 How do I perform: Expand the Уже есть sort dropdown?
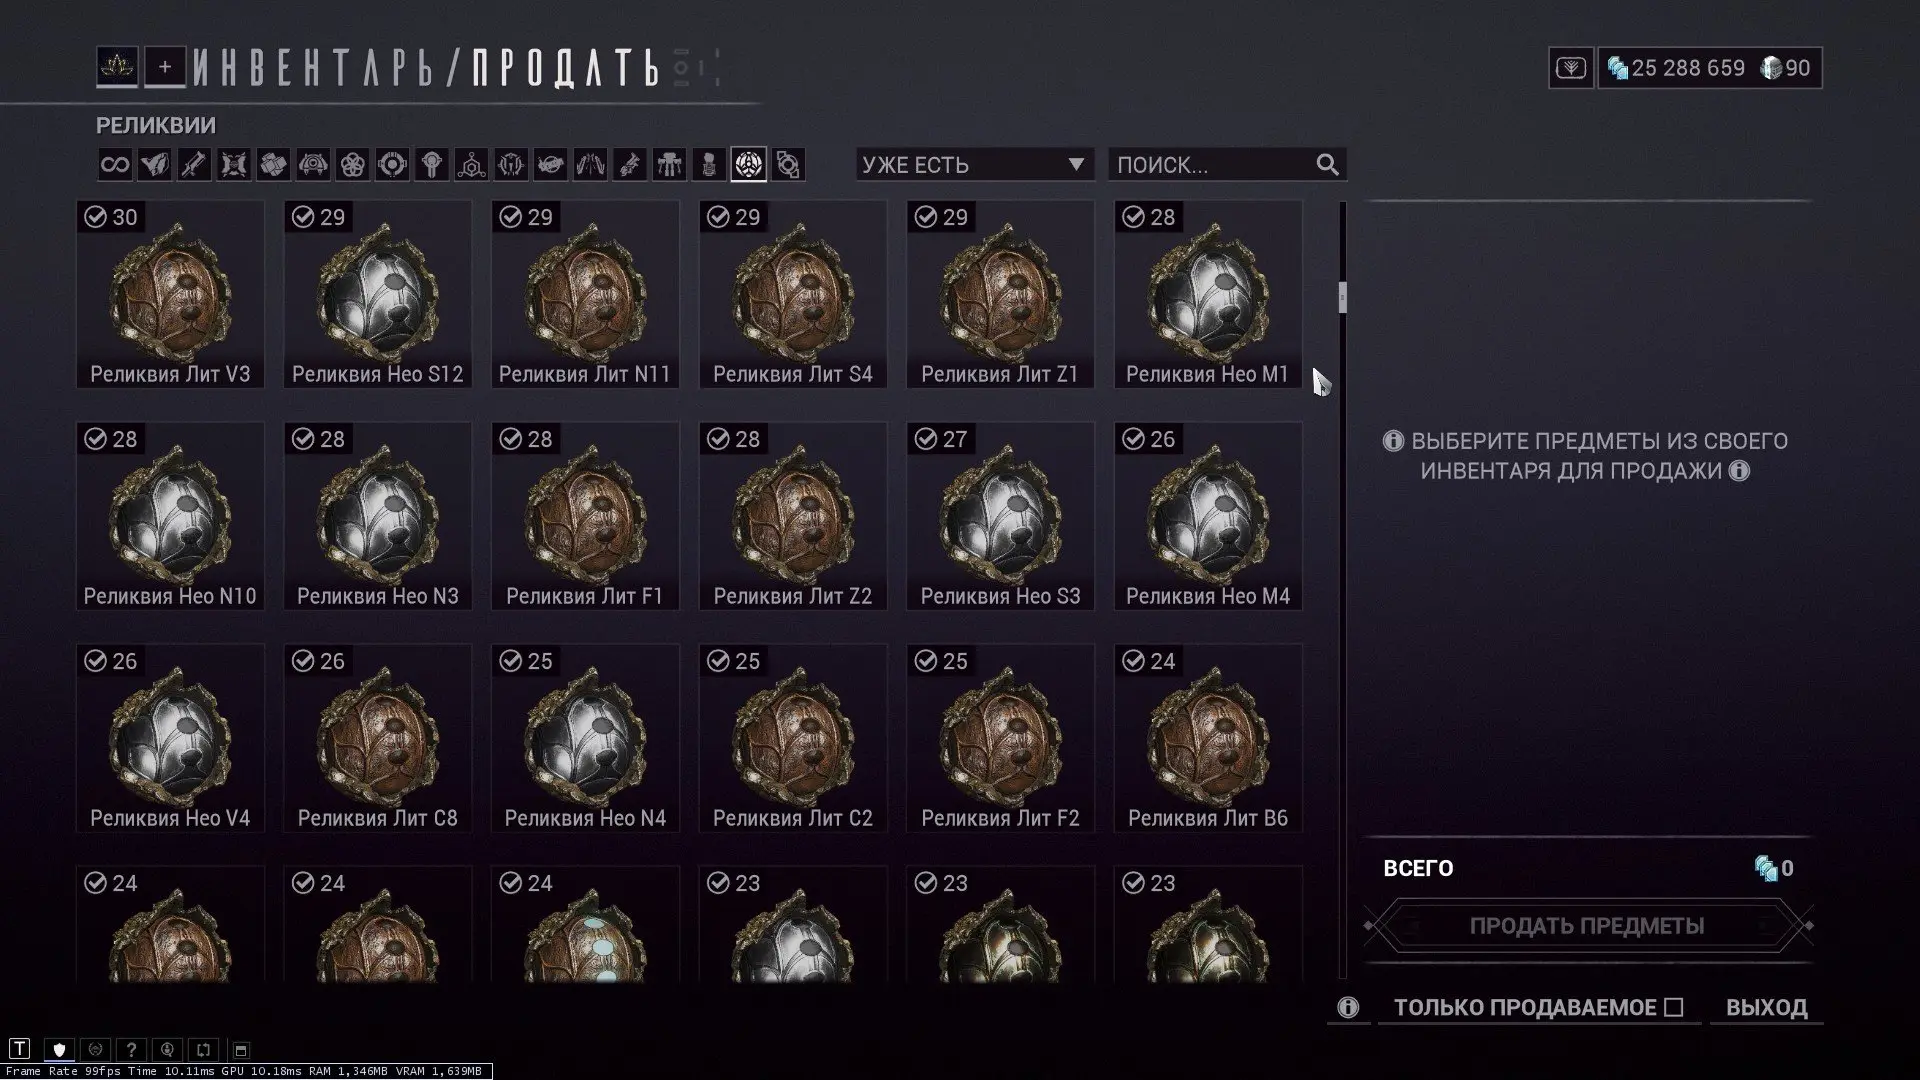[x=974, y=165]
